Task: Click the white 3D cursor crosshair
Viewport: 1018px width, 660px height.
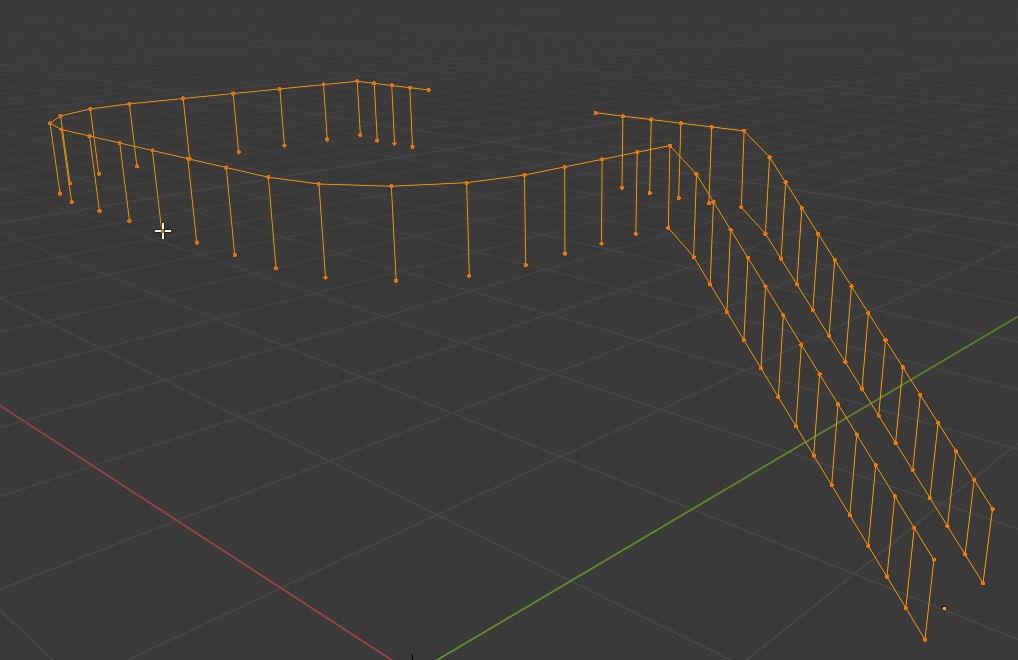Action: (x=163, y=230)
